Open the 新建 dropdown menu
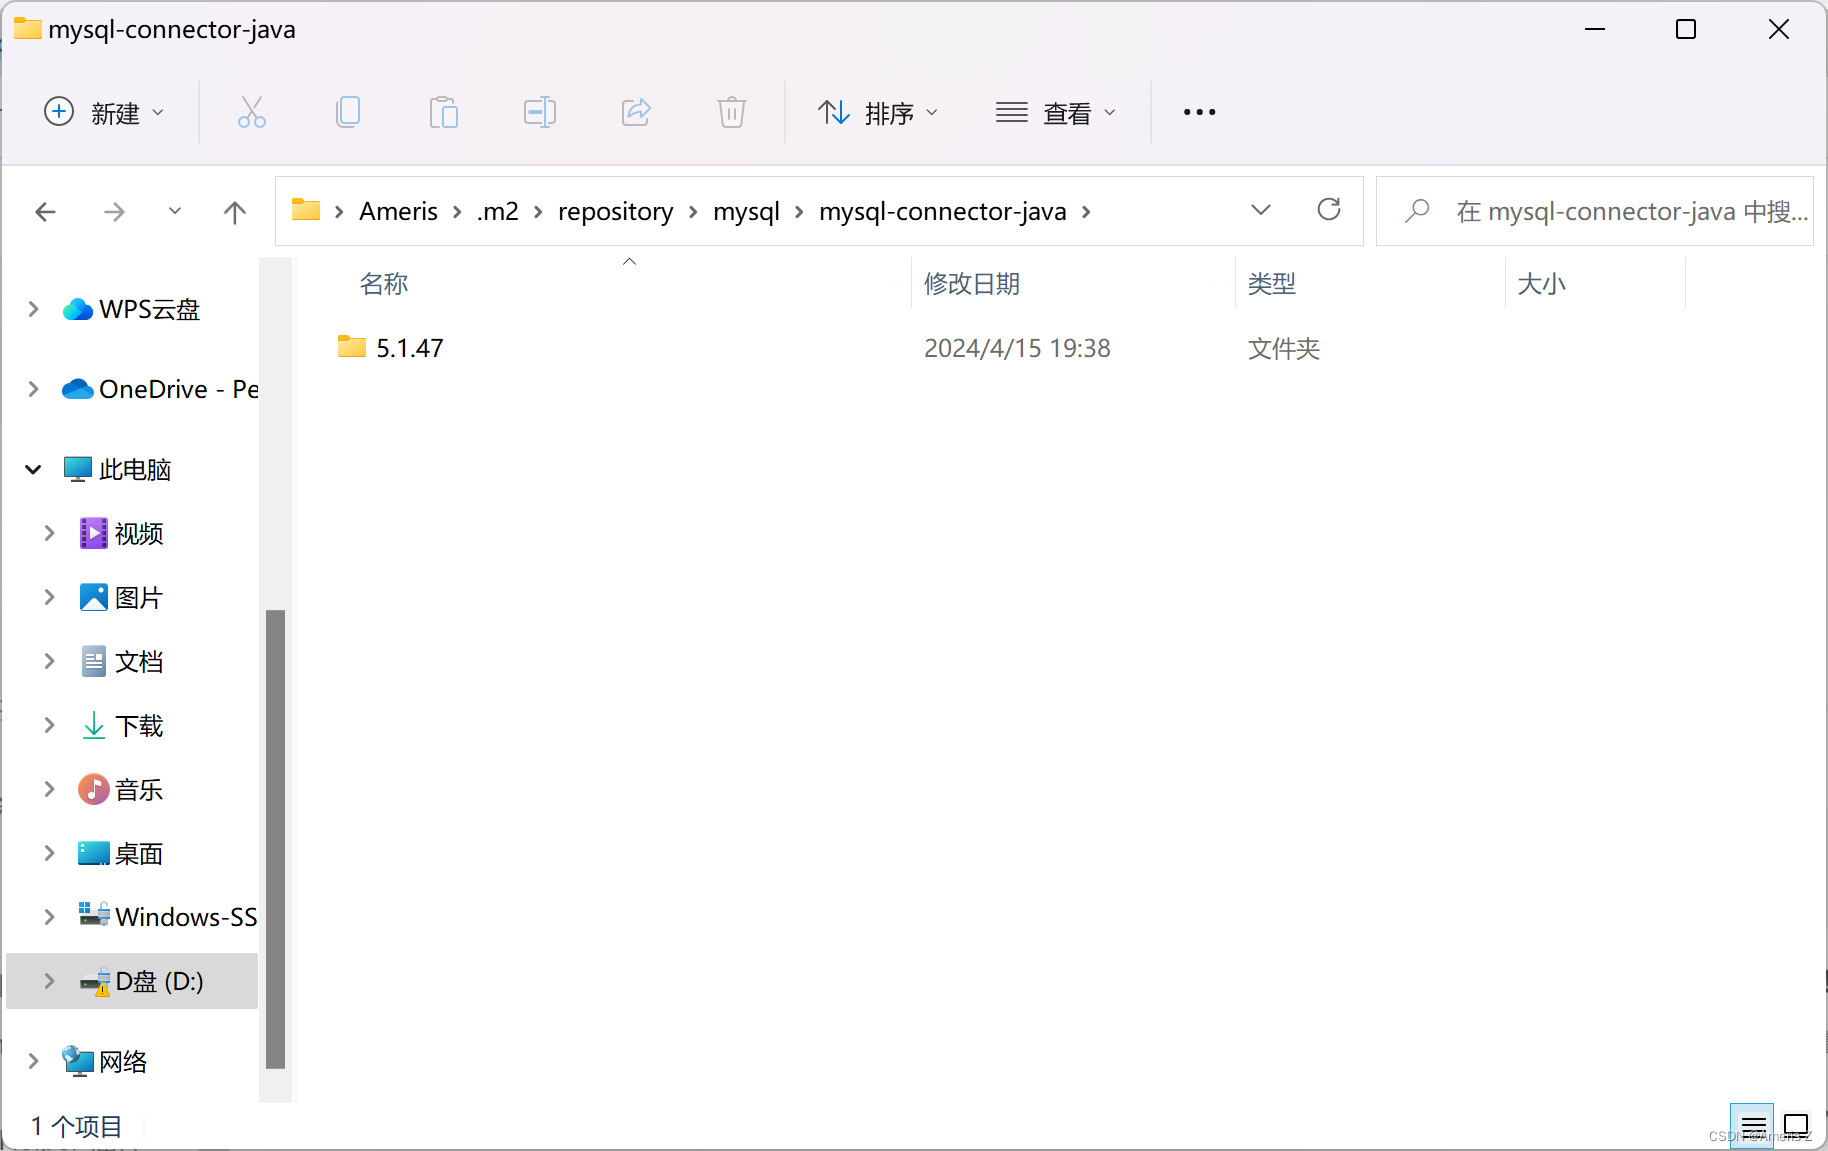 (104, 112)
